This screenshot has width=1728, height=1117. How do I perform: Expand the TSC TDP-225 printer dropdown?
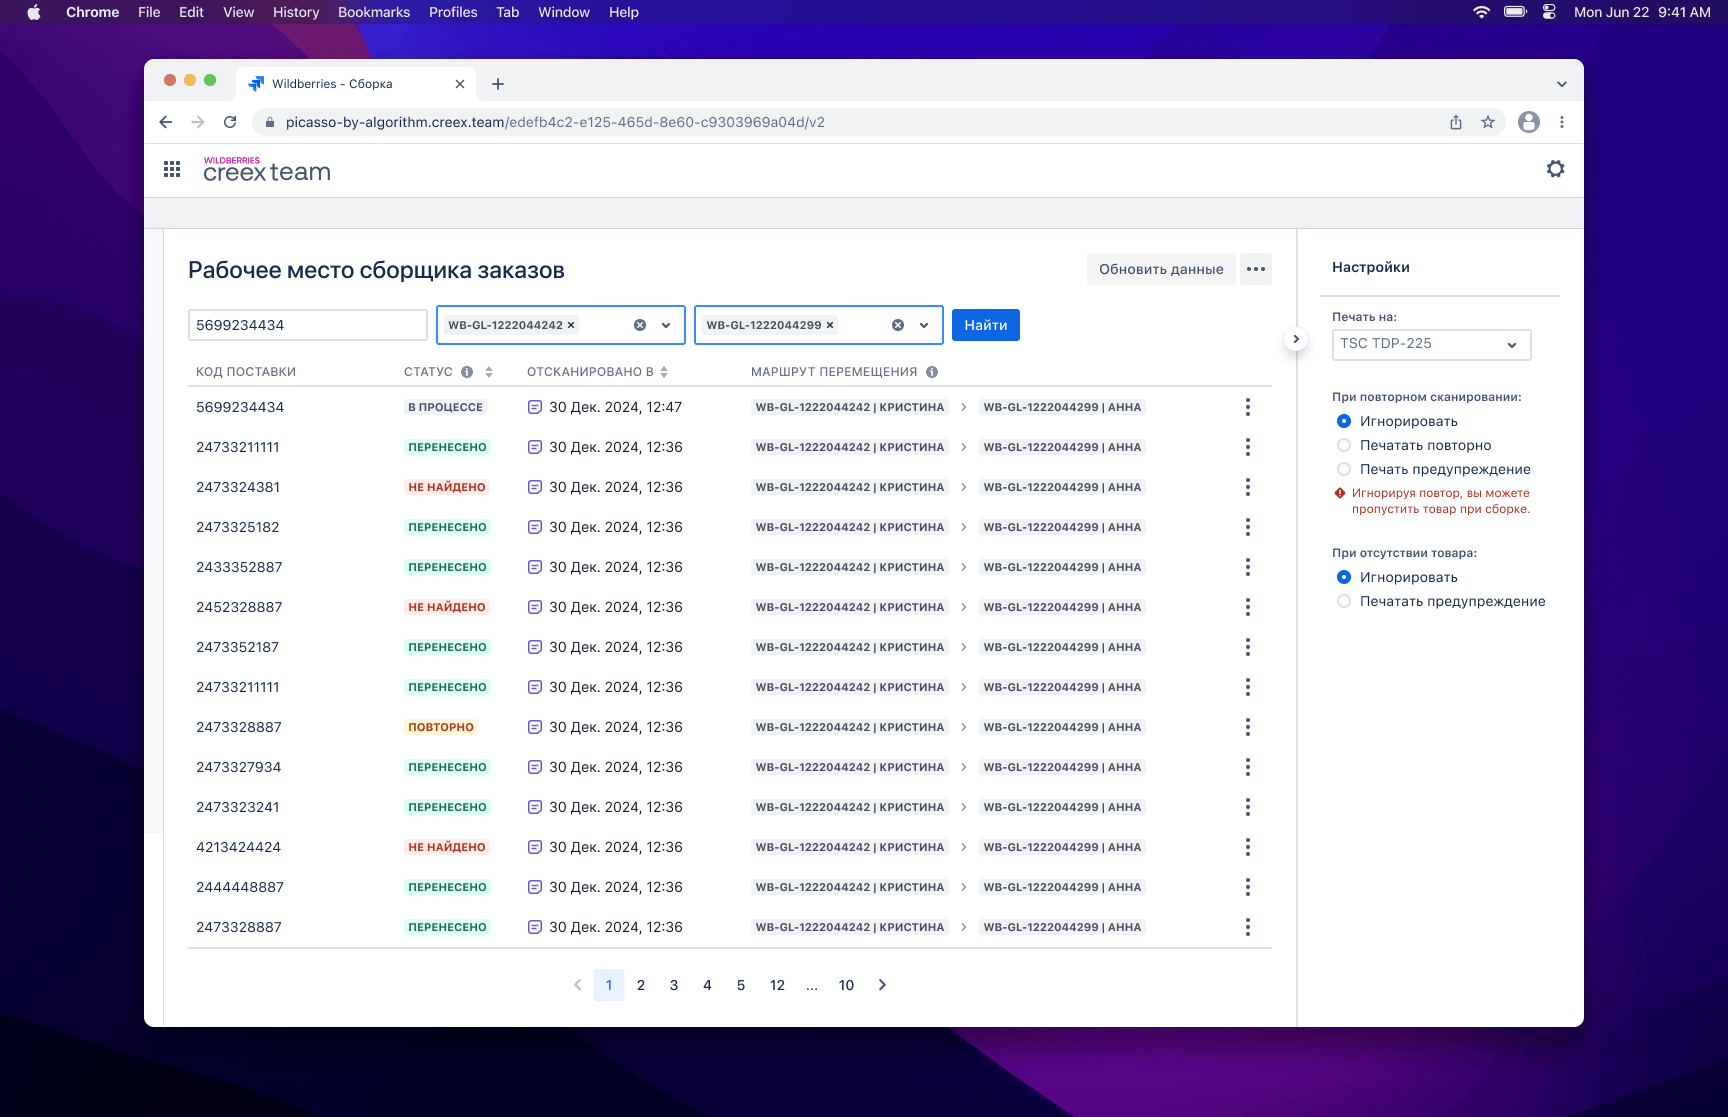coord(1431,344)
